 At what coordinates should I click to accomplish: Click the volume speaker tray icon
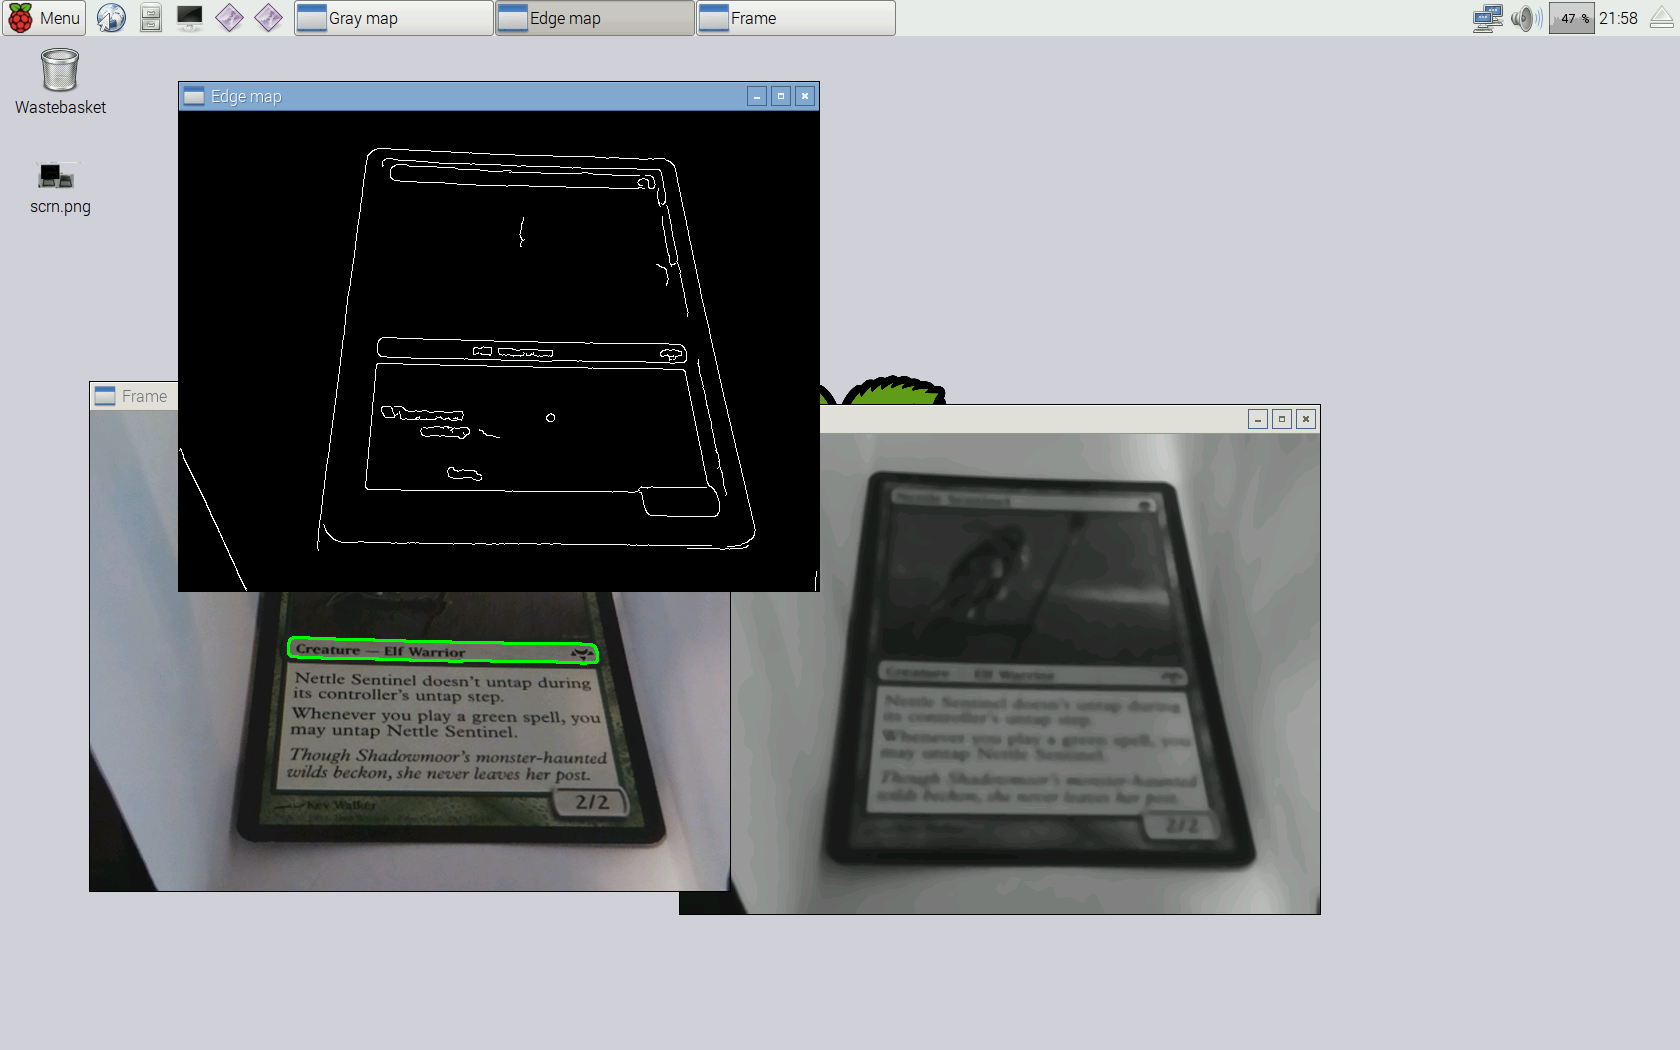[x=1526, y=18]
